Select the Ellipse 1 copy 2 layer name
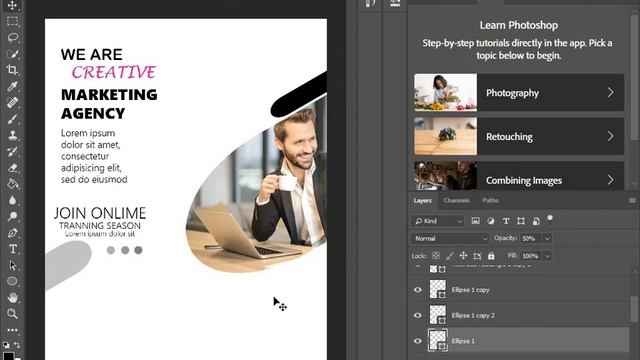The width and height of the screenshot is (640, 360). pyautogui.click(x=473, y=315)
